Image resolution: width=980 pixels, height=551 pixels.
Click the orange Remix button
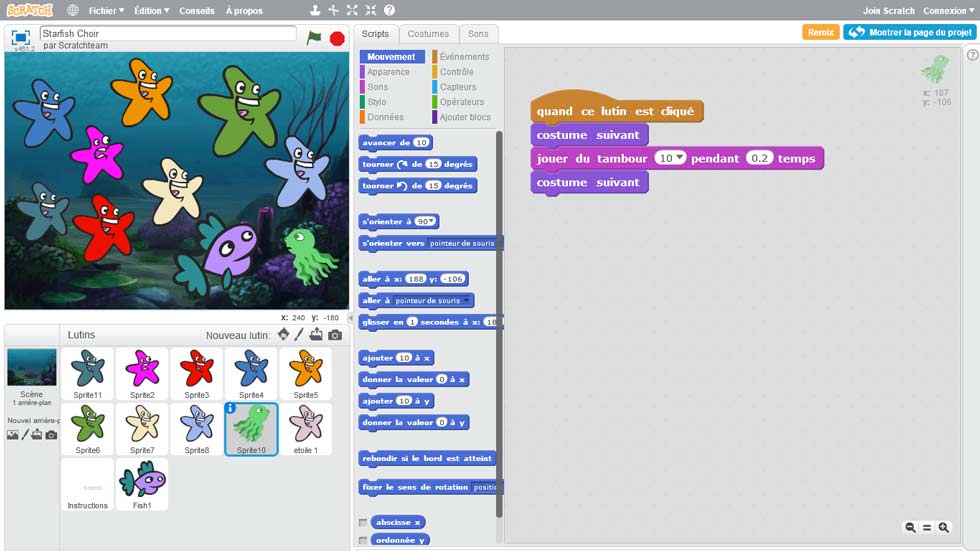coord(820,32)
